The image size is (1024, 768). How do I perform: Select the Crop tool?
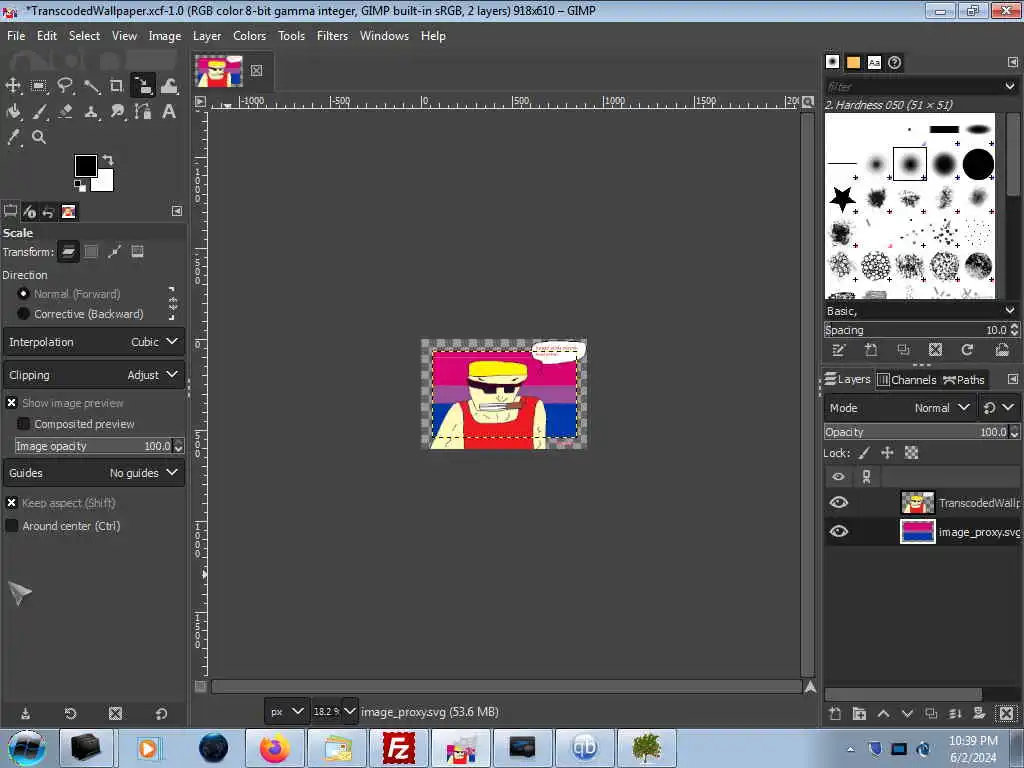coord(116,86)
